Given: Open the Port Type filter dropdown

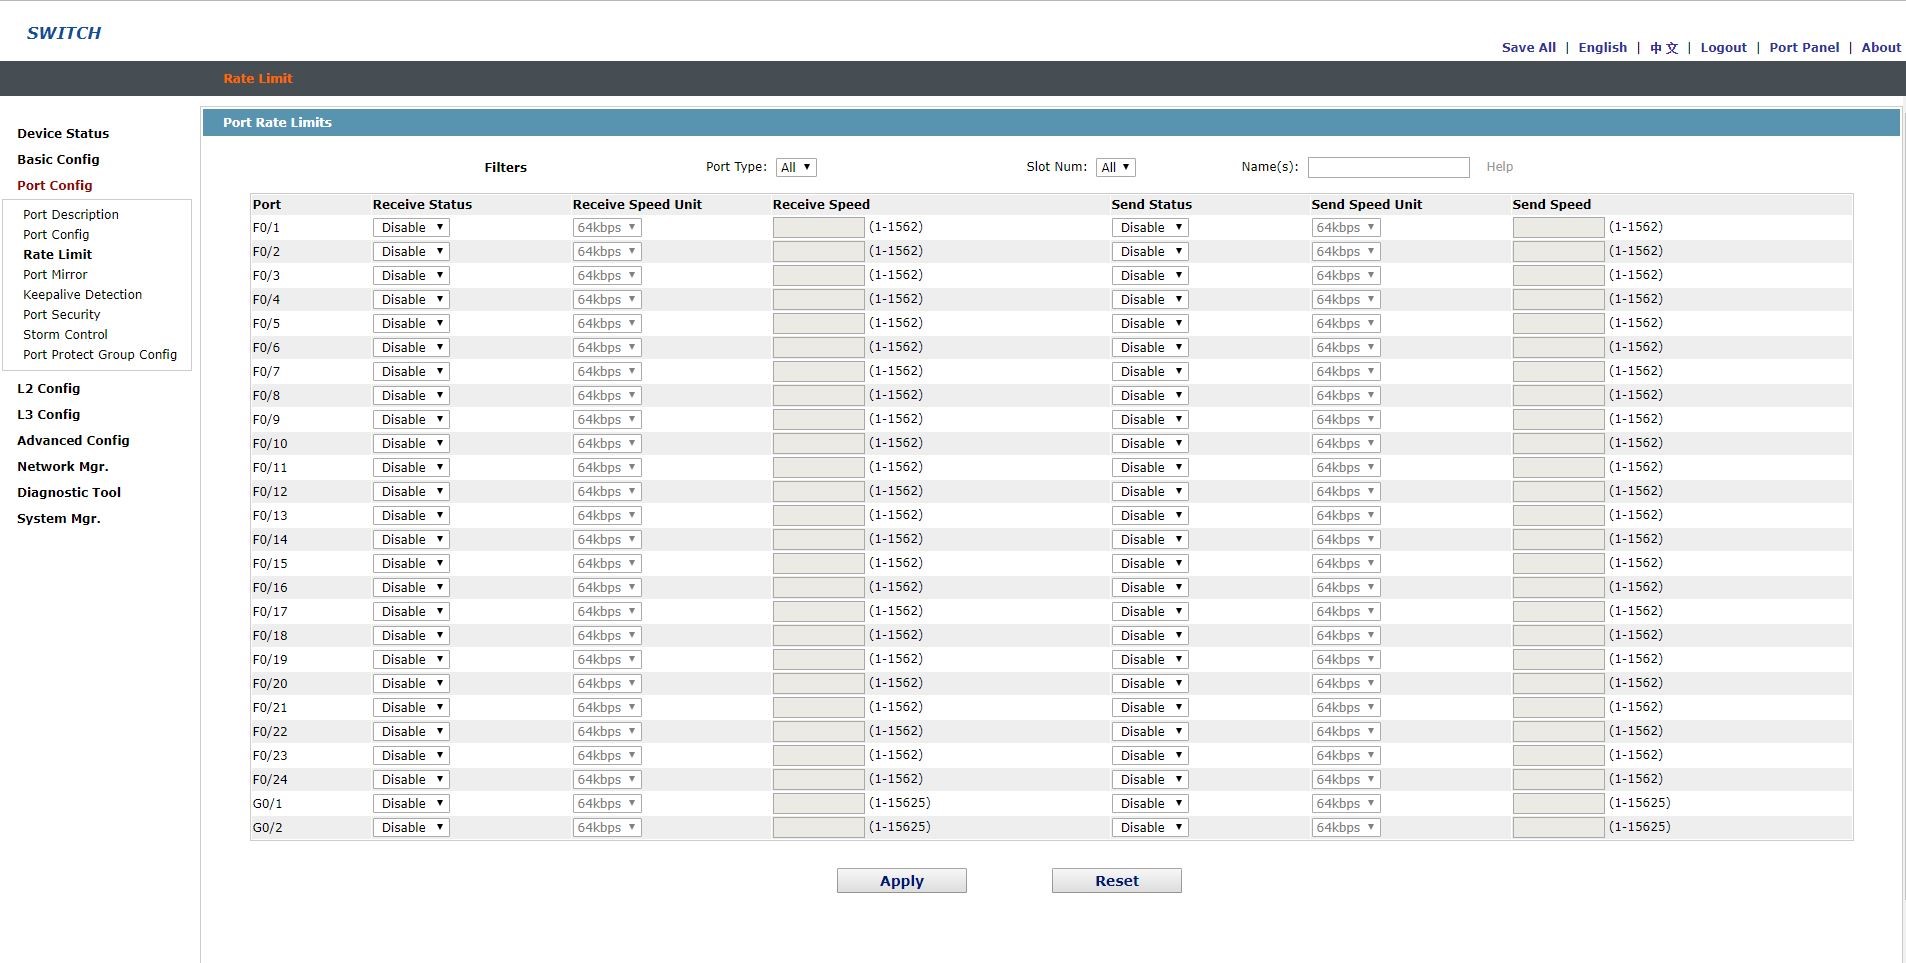Looking at the screenshot, I should pos(796,168).
